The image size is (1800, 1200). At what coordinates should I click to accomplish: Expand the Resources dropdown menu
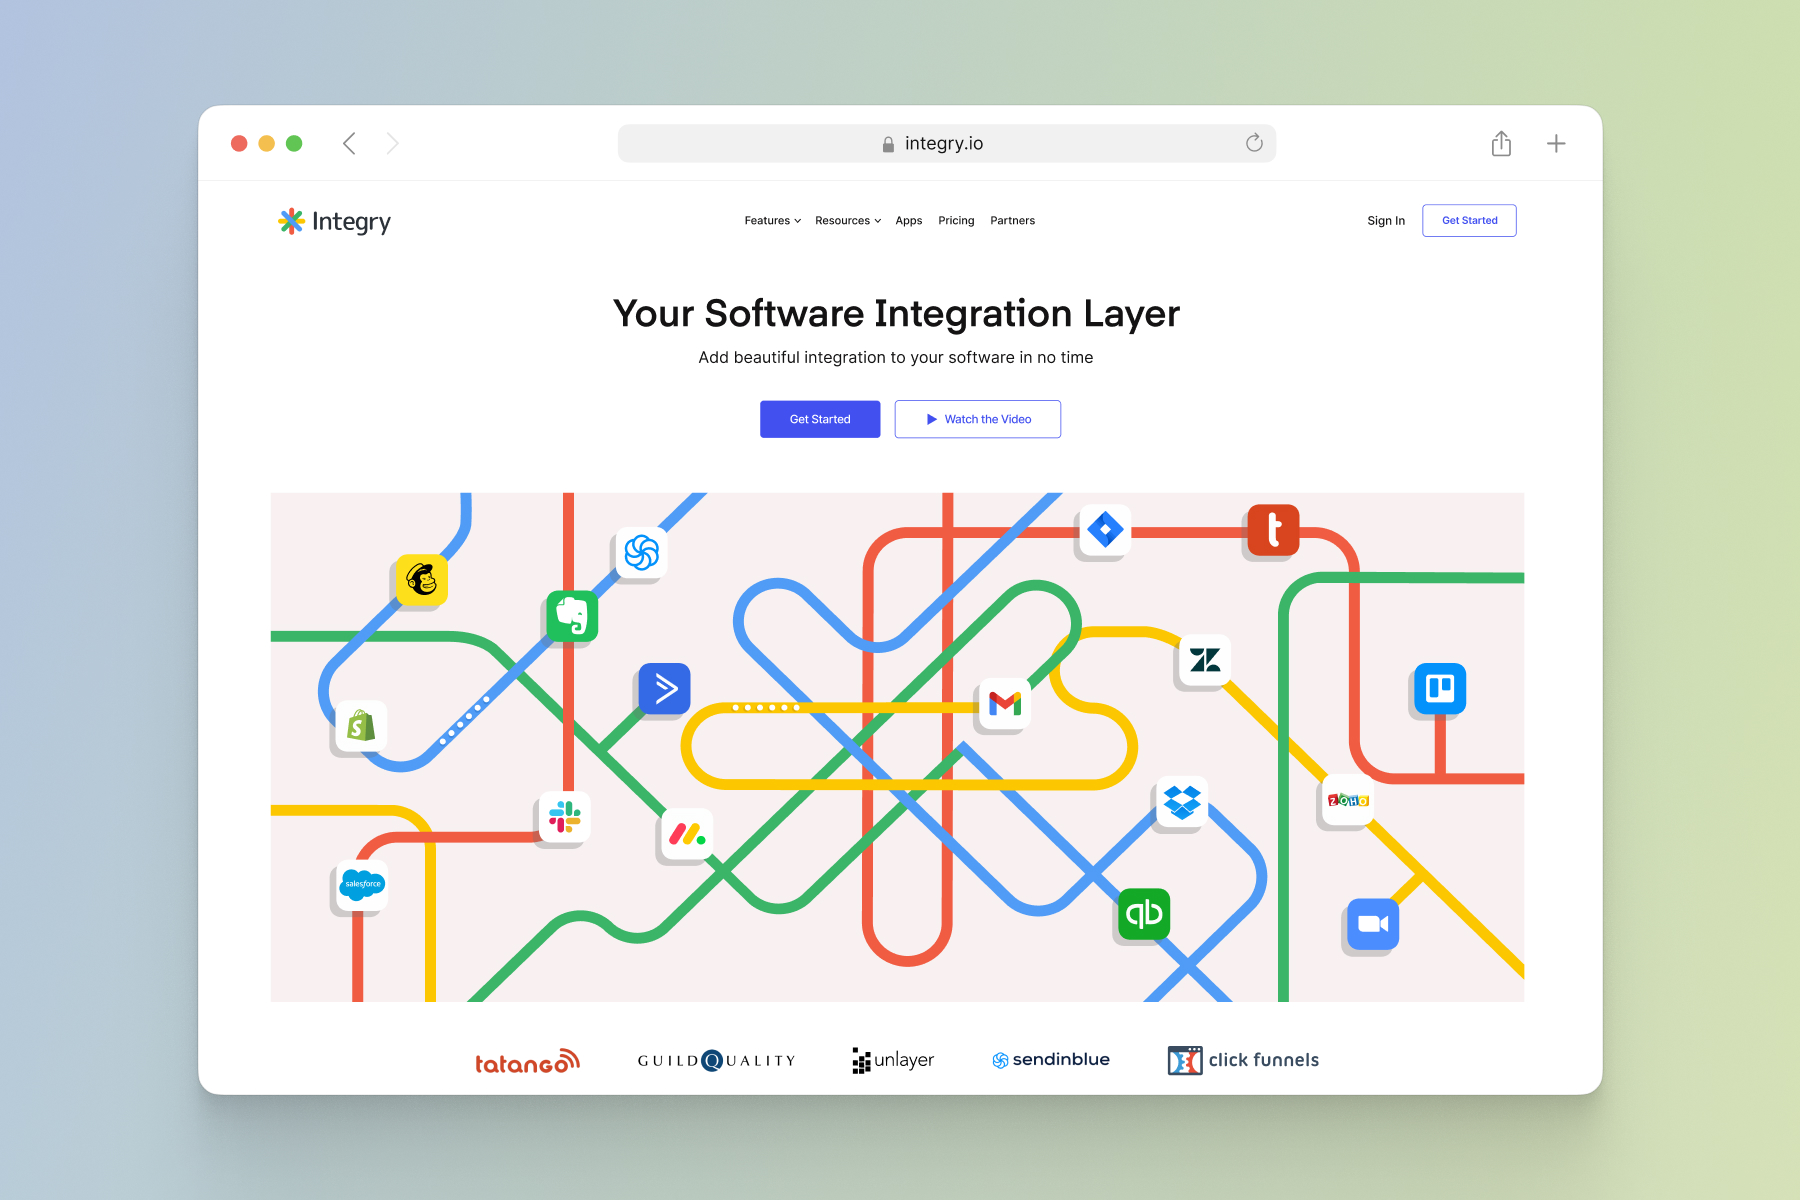click(848, 221)
